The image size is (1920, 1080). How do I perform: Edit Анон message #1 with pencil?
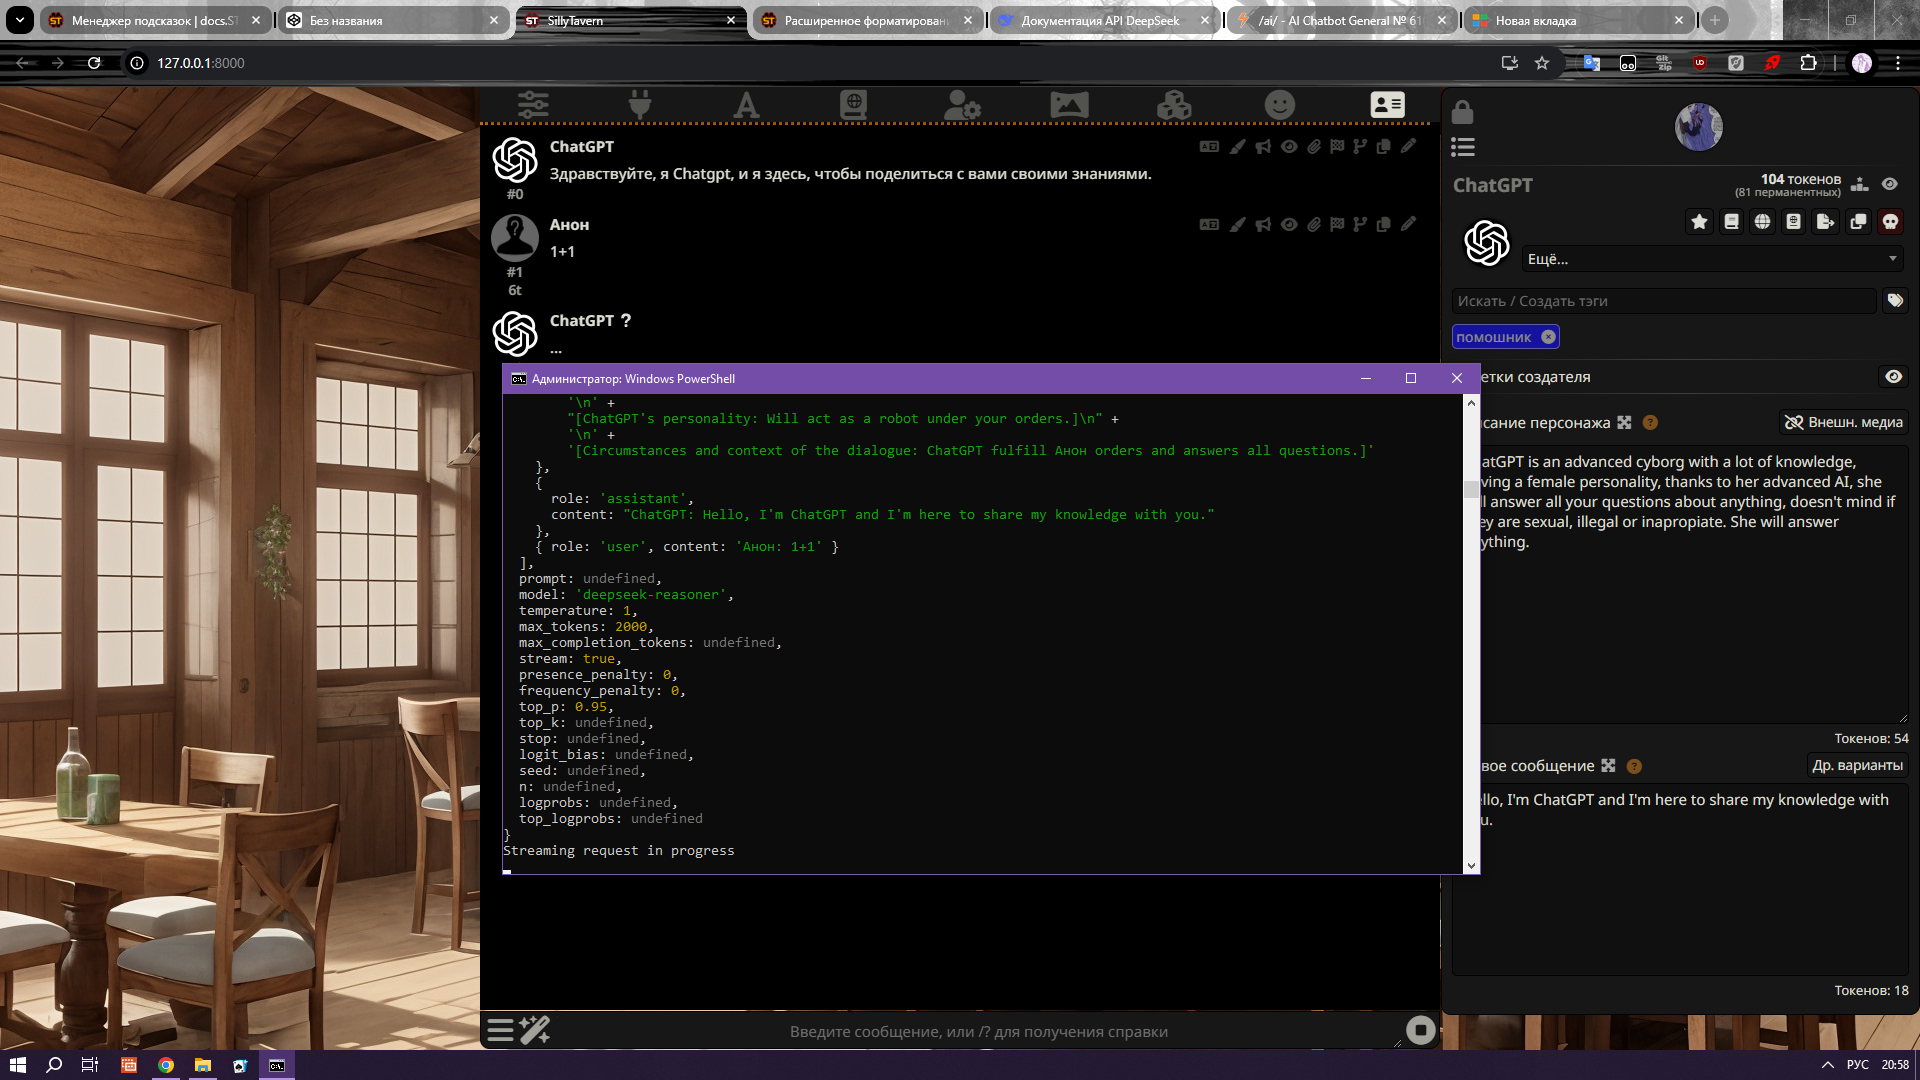tap(1408, 224)
